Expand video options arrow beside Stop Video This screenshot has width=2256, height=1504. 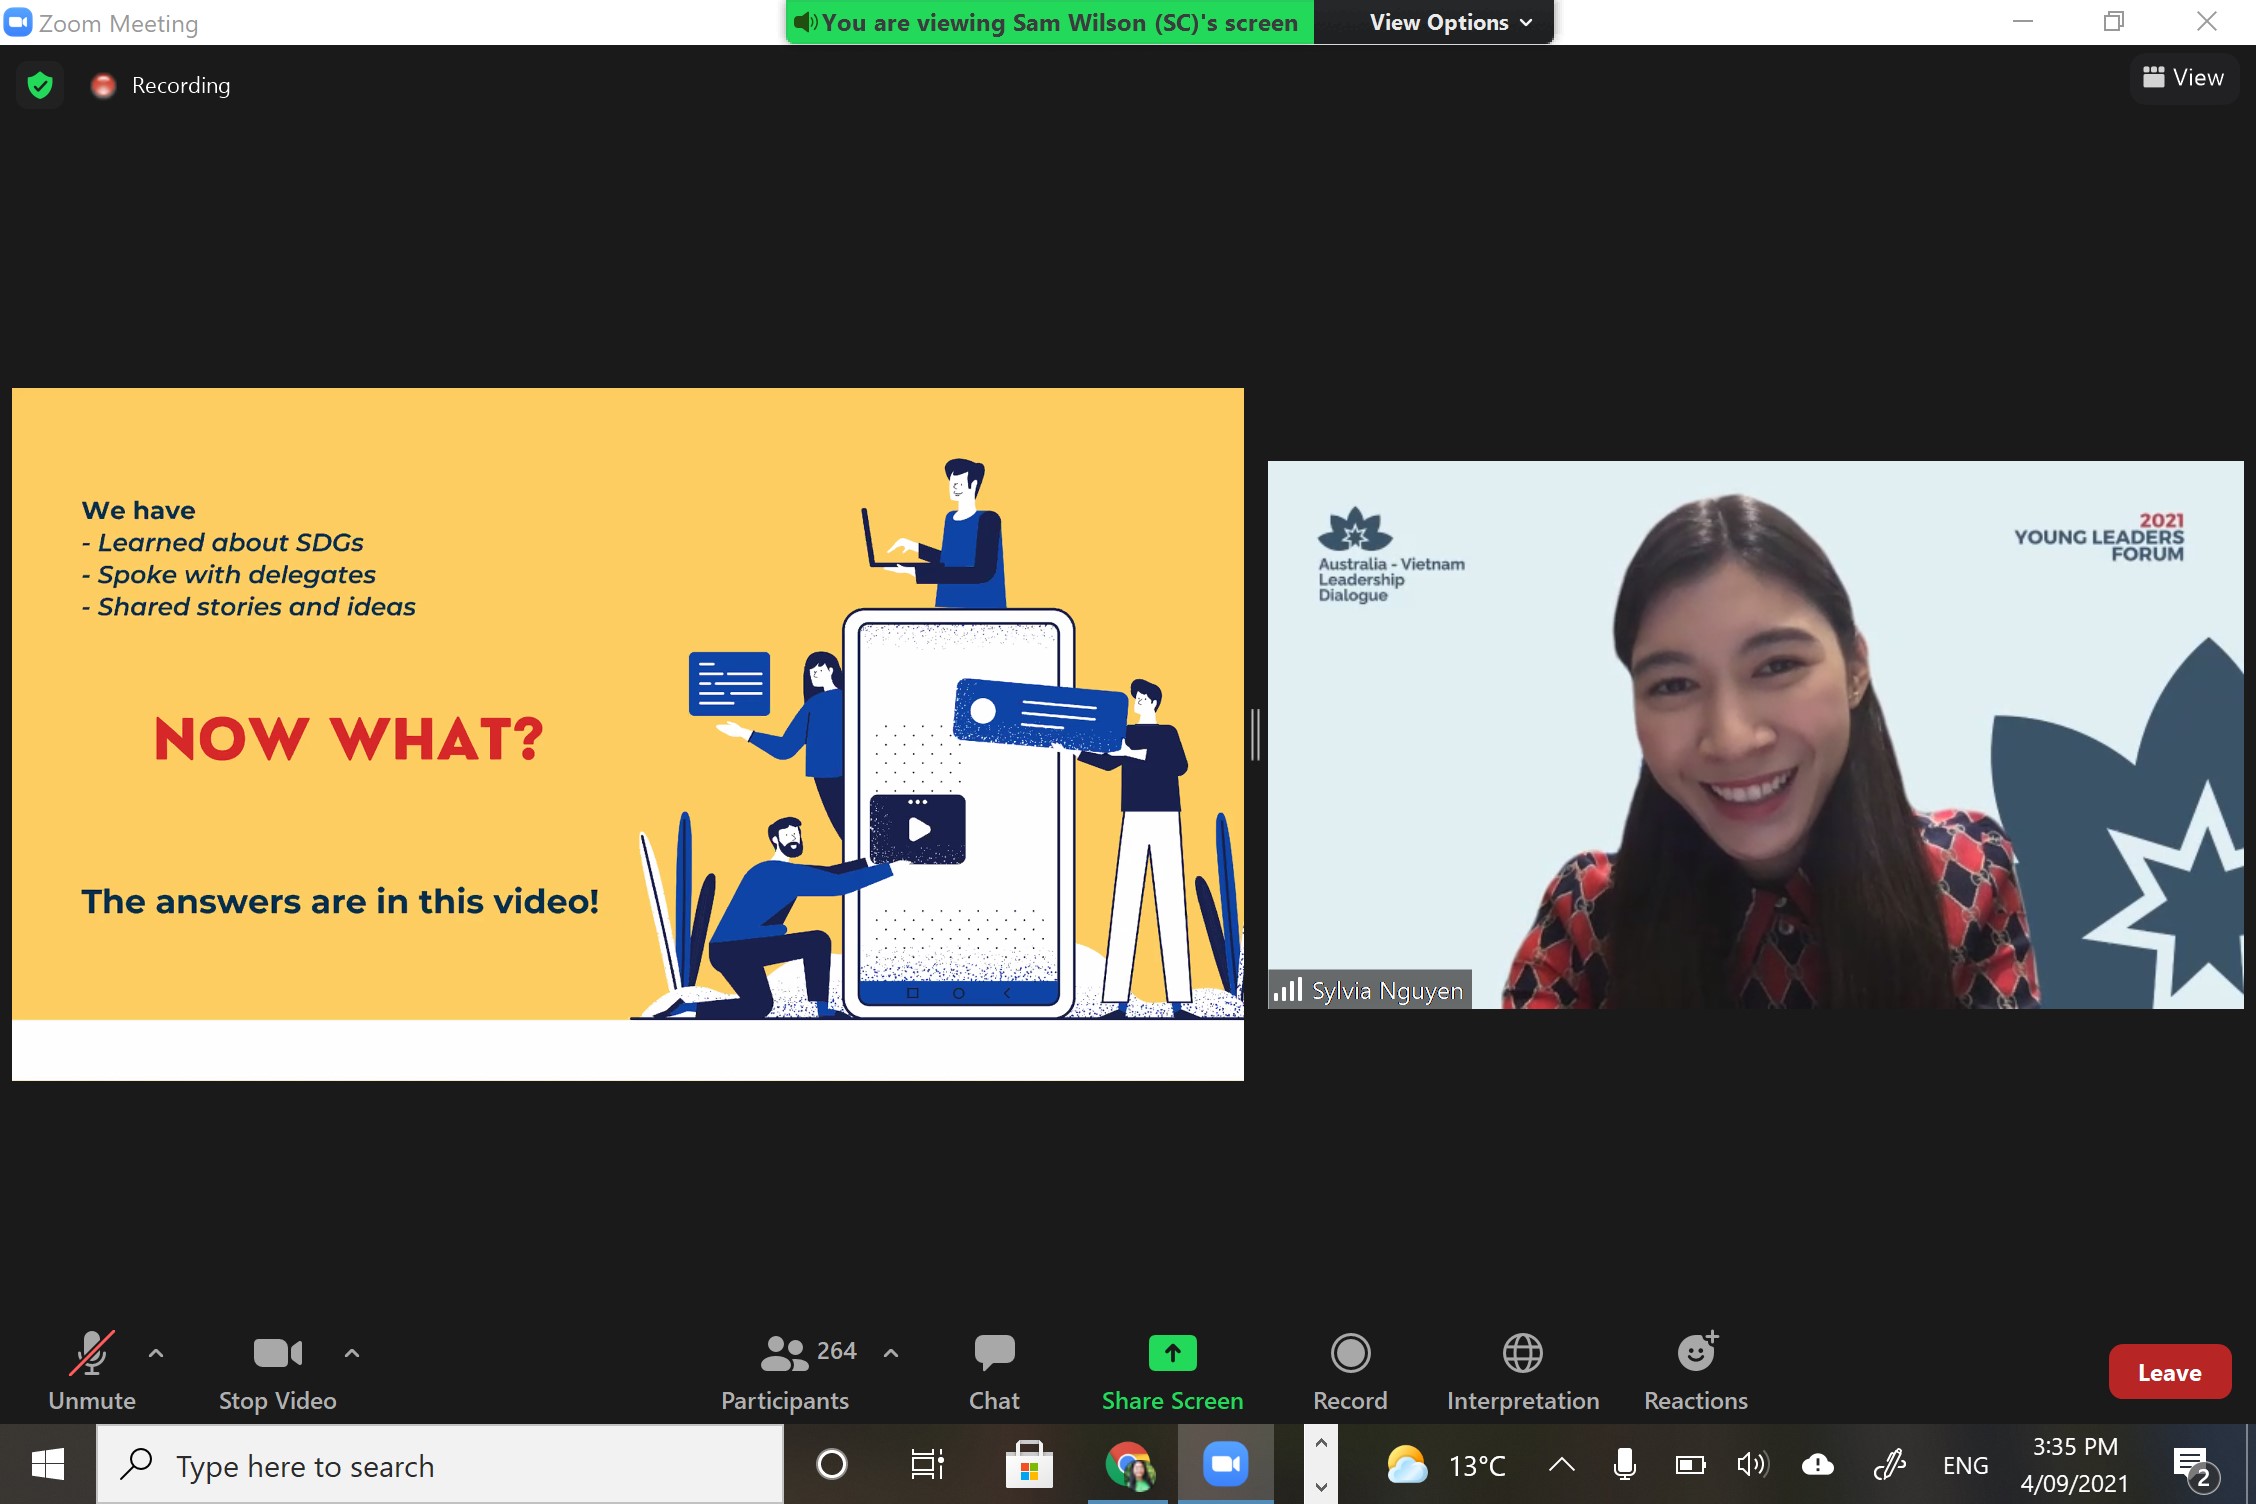point(352,1353)
